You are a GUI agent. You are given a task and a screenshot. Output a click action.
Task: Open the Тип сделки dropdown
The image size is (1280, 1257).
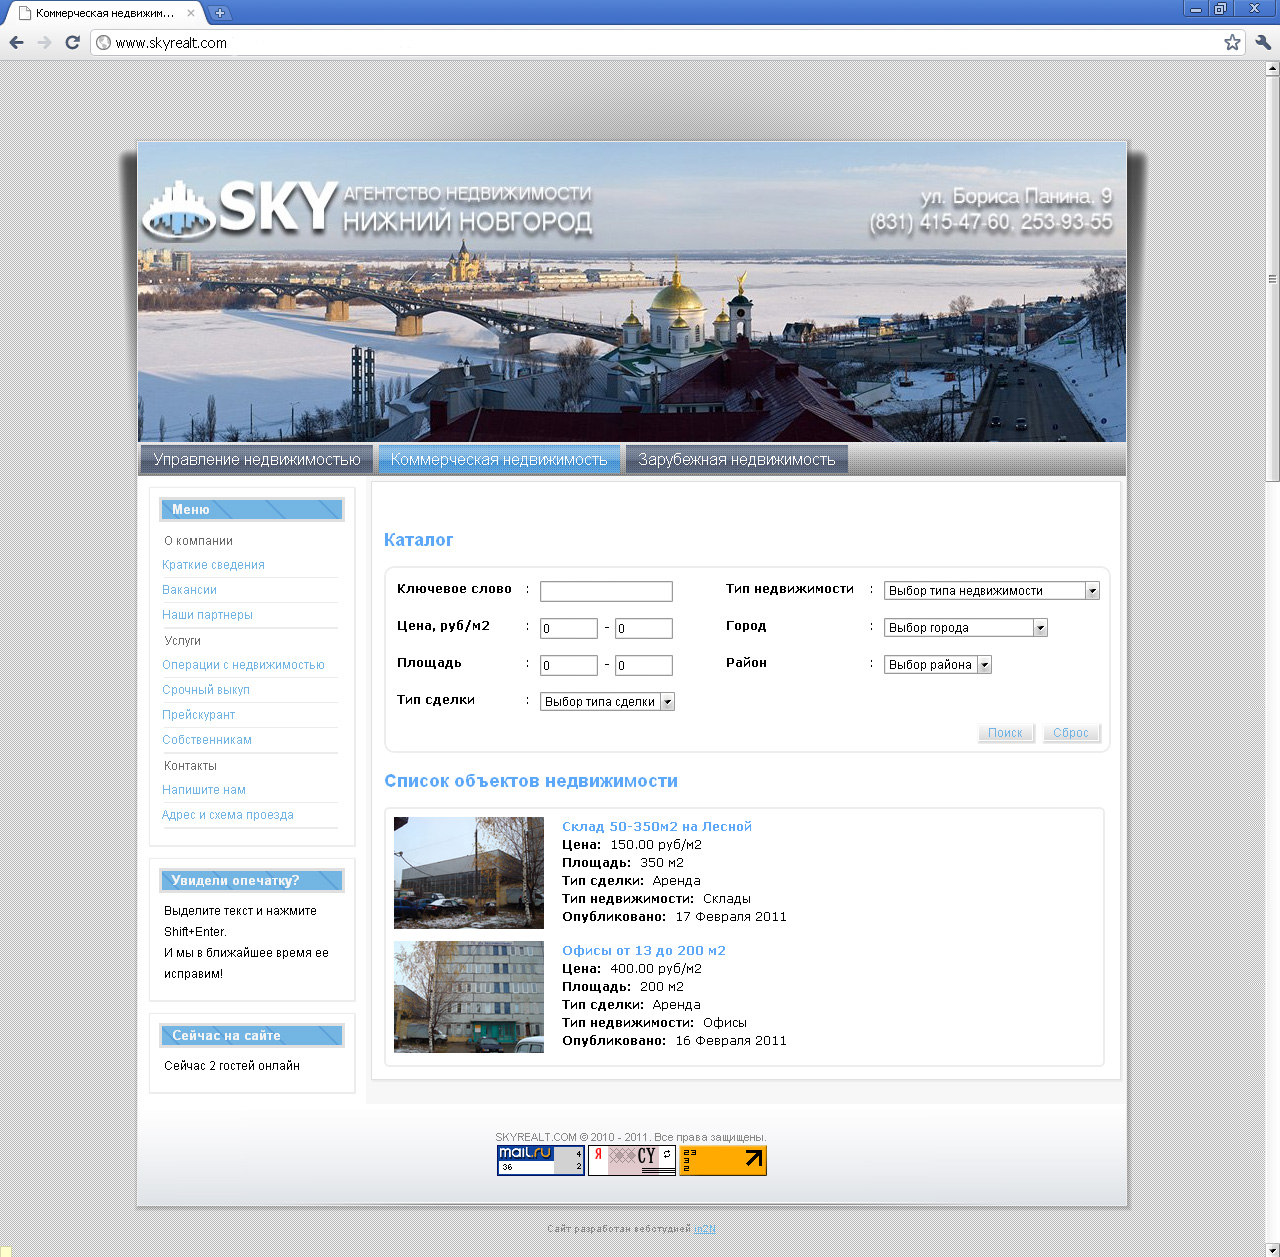pos(608,702)
